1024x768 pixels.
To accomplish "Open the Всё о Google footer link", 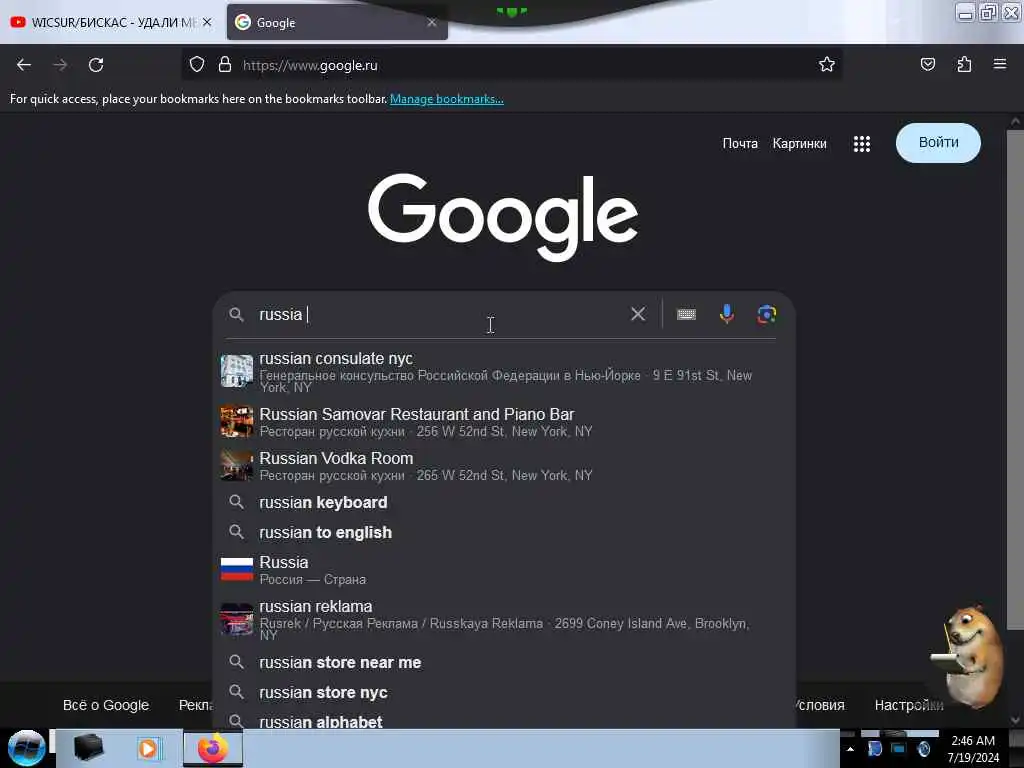I will point(106,705).
